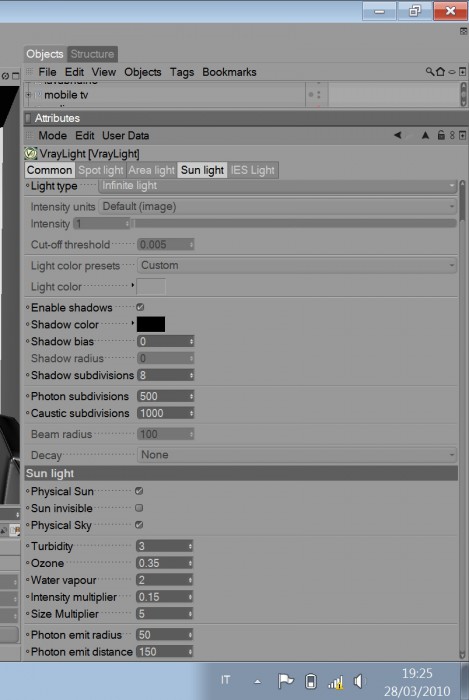
Task: Click the up arrow in Attributes manager
Action: [x=425, y=135]
